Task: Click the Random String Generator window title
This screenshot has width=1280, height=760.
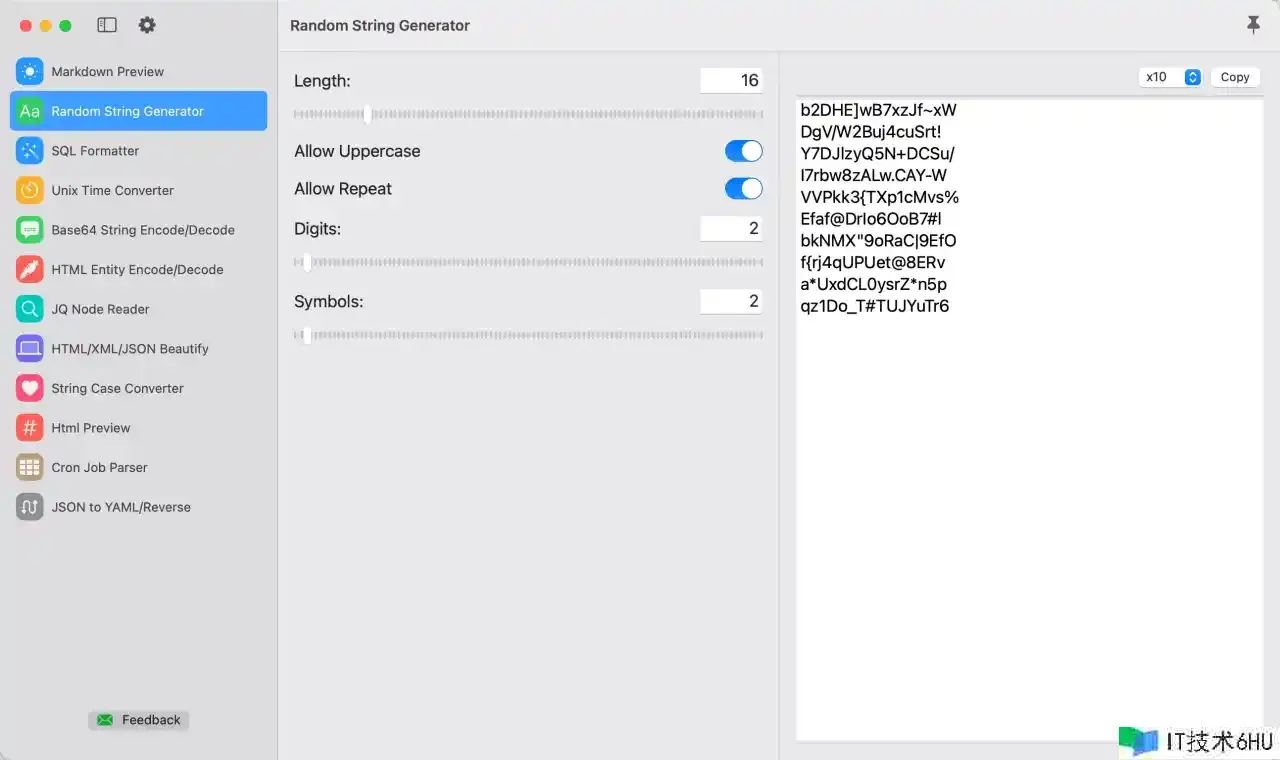Action: click(380, 25)
